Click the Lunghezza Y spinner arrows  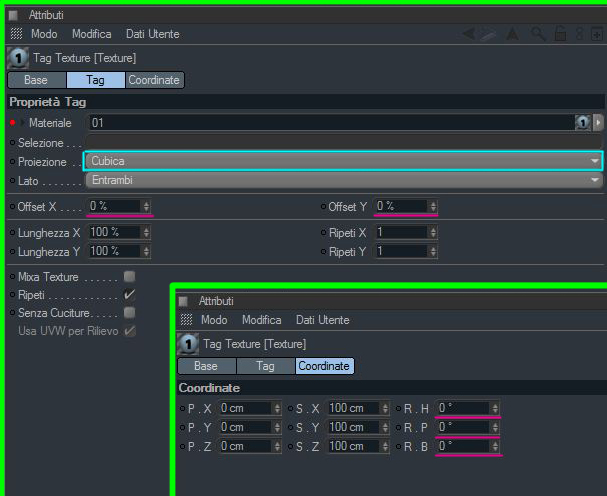[x=146, y=251]
